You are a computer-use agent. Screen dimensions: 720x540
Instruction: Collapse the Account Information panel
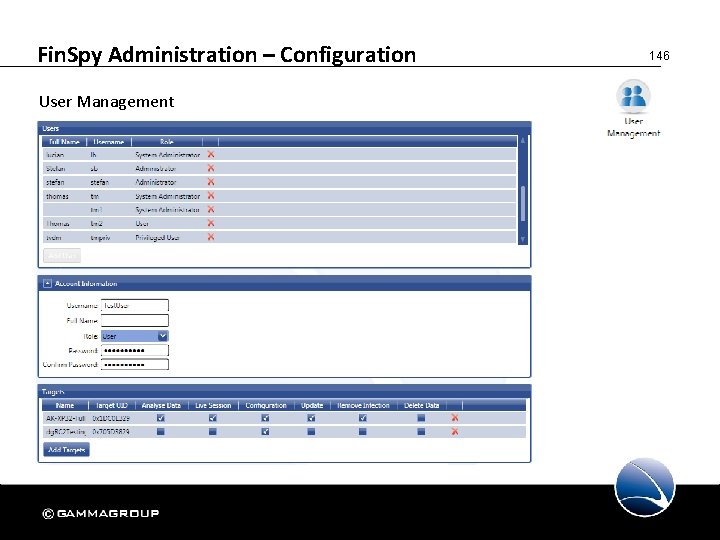pos(47,284)
